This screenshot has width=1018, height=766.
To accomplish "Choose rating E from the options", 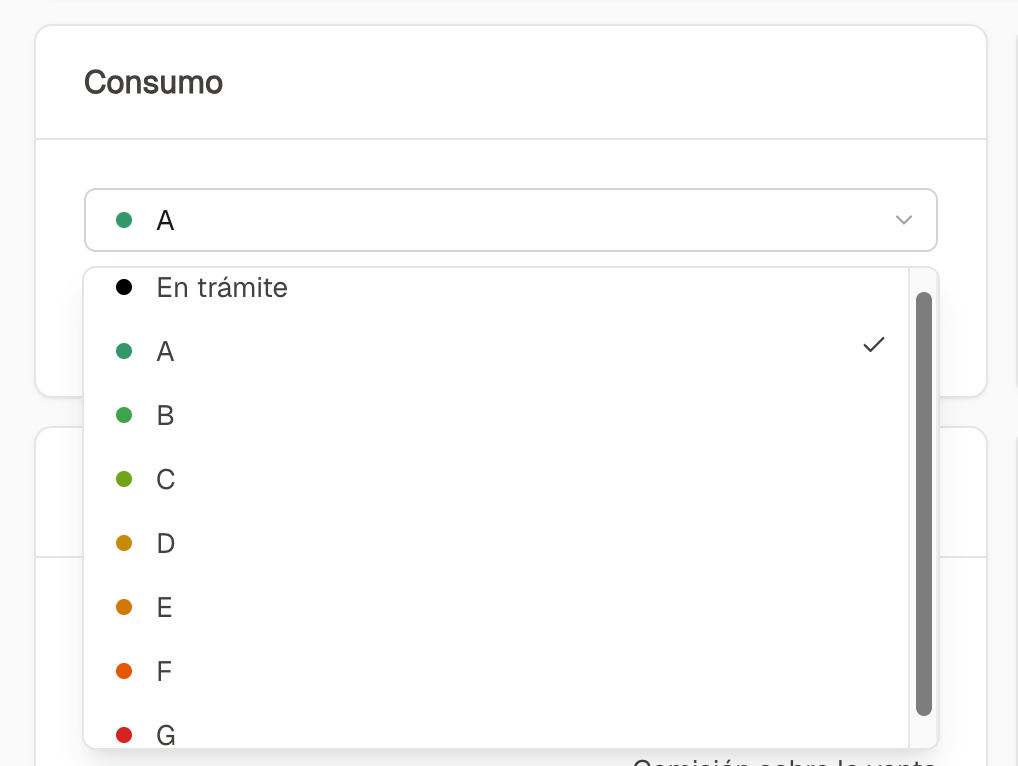I will 166,607.
